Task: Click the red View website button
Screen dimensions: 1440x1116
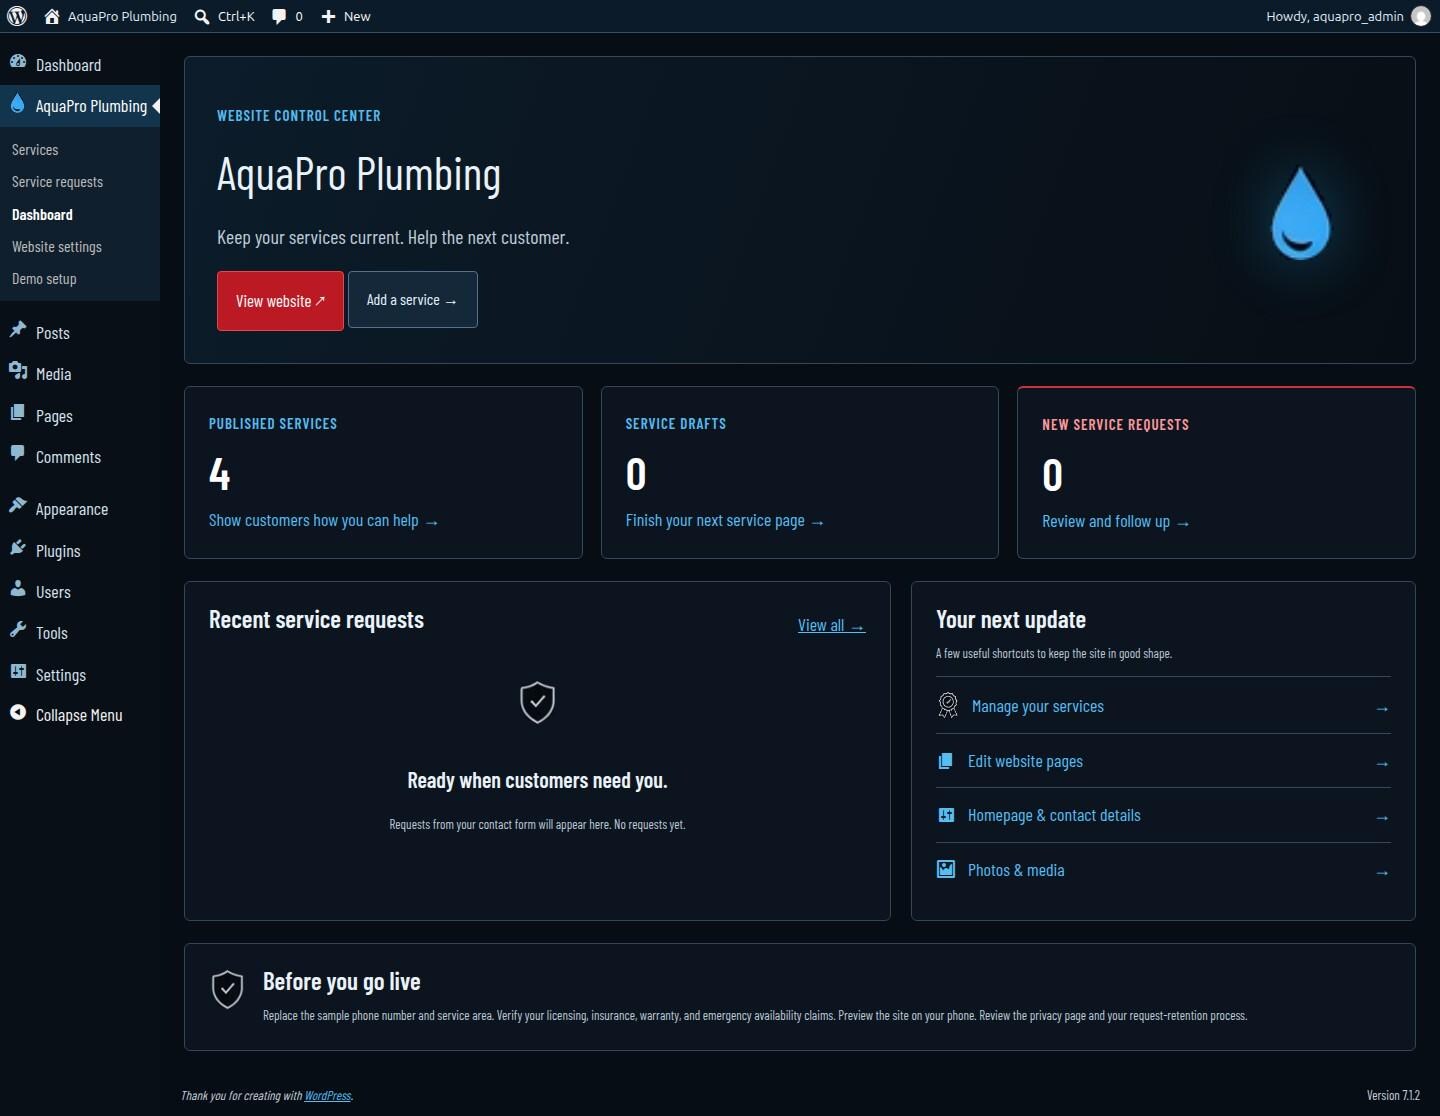Action: pyautogui.click(x=280, y=301)
